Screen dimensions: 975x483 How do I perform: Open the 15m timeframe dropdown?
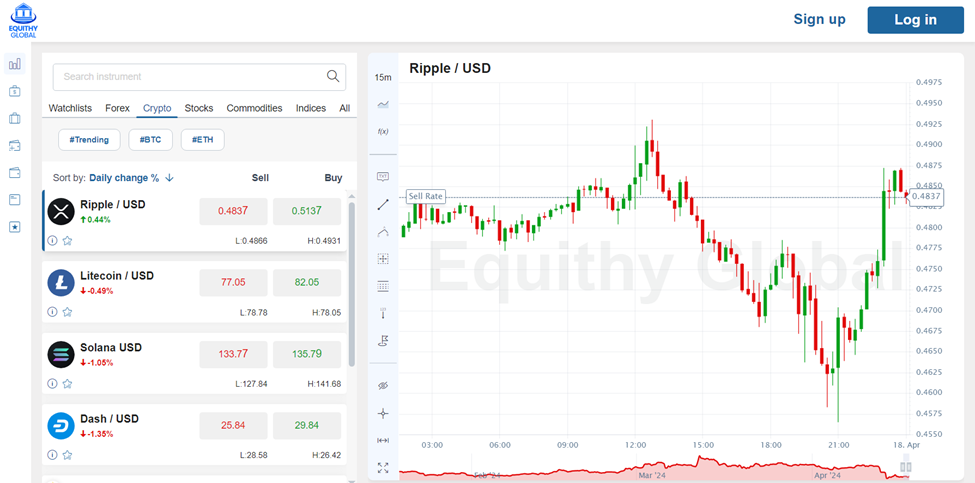[383, 77]
